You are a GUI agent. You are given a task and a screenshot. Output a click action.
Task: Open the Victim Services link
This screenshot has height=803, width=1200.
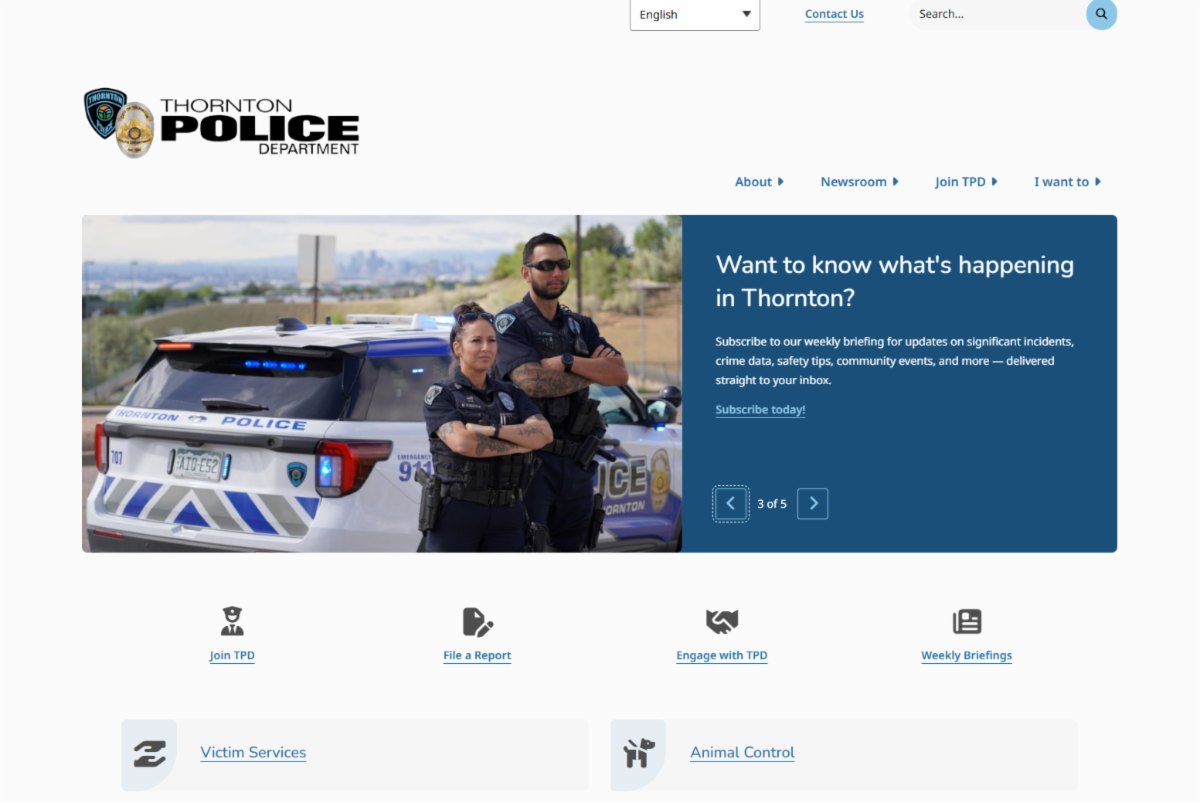click(x=253, y=753)
